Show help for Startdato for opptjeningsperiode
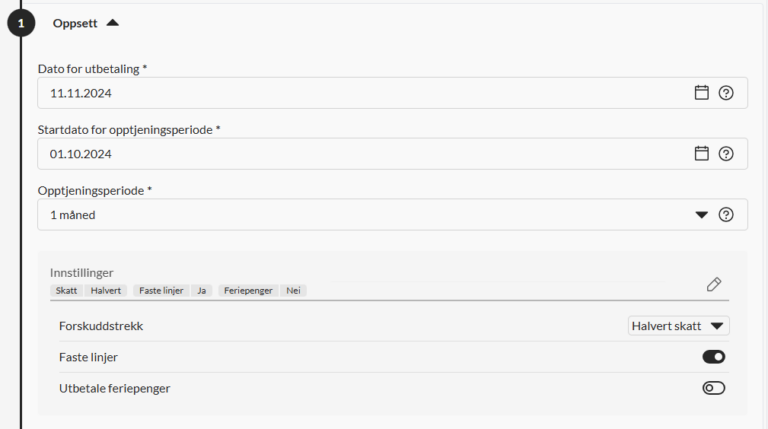768x429 pixels. (726, 154)
